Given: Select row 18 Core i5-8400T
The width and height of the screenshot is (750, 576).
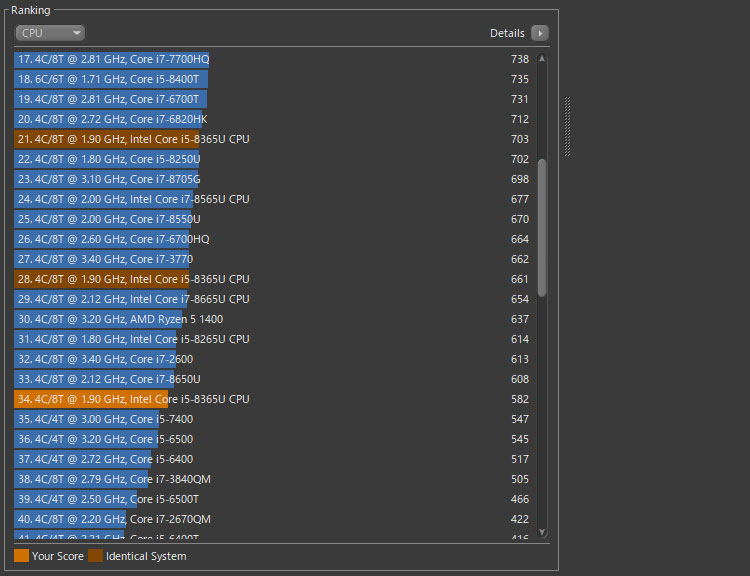Looking at the screenshot, I should [x=274, y=79].
